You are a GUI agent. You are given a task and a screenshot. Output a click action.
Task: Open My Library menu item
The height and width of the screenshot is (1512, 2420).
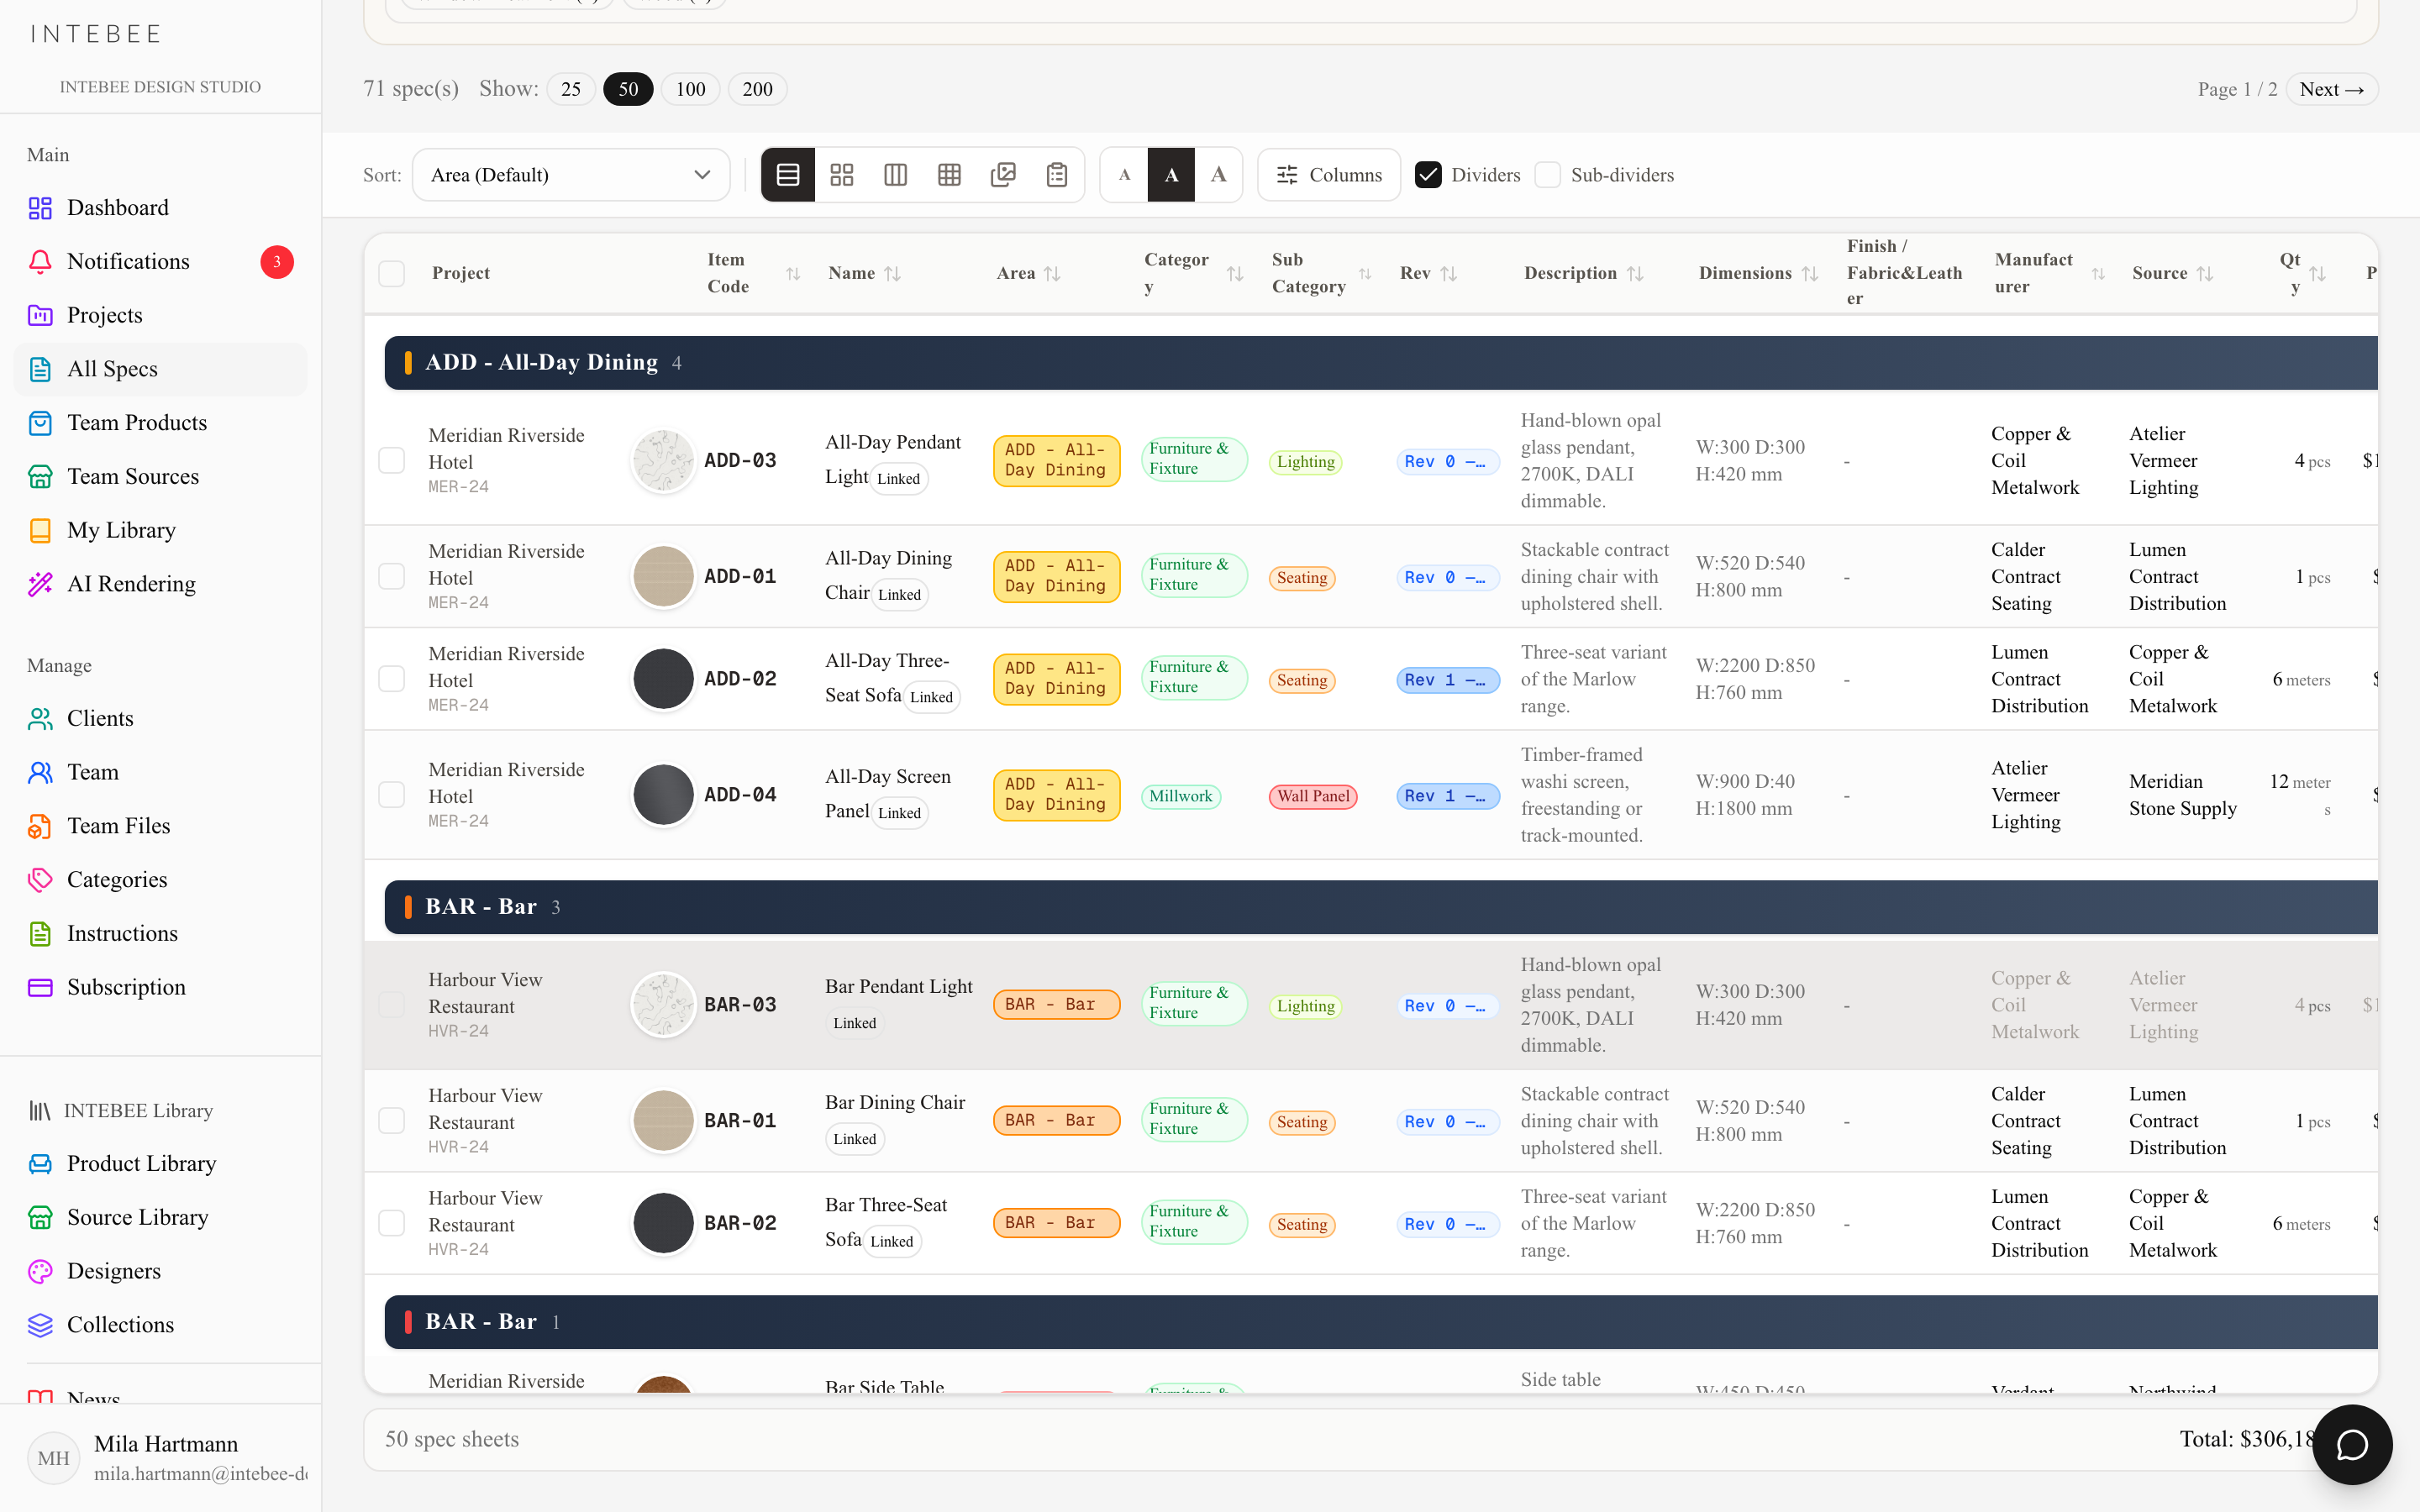(160, 530)
